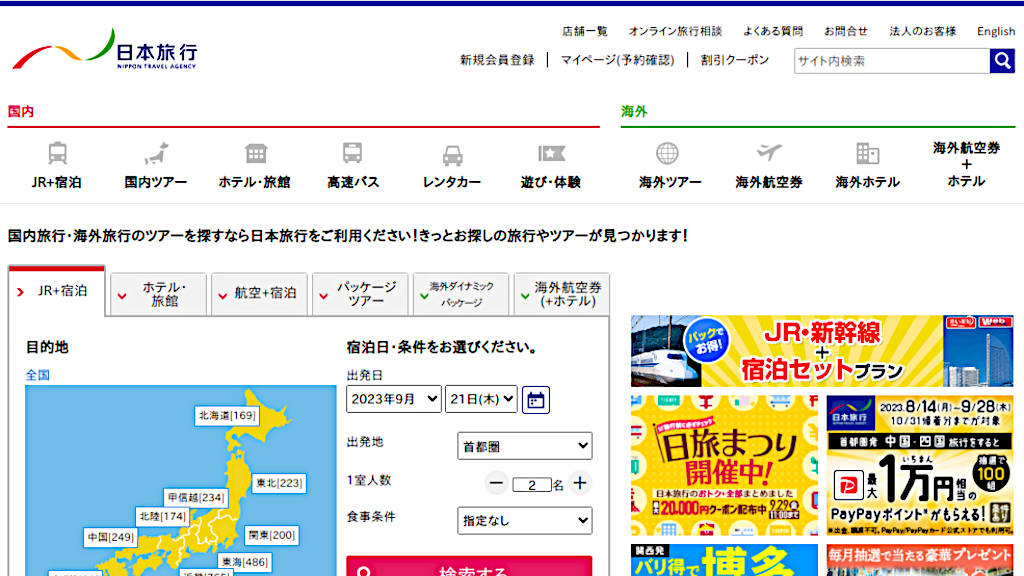Select 北陸[174] on the map
Screen dimensions: 1024x576
(163, 517)
